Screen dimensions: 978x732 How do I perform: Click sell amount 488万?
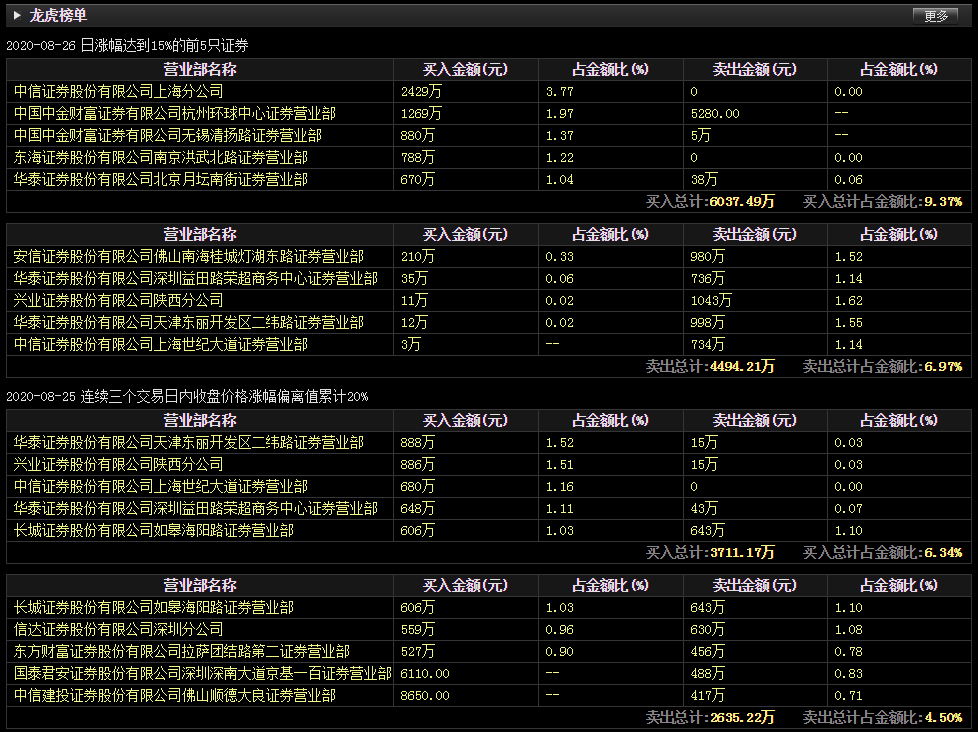707,673
